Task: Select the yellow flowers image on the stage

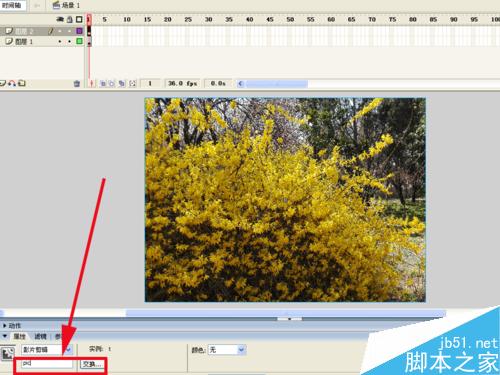Action: click(x=285, y=200)
